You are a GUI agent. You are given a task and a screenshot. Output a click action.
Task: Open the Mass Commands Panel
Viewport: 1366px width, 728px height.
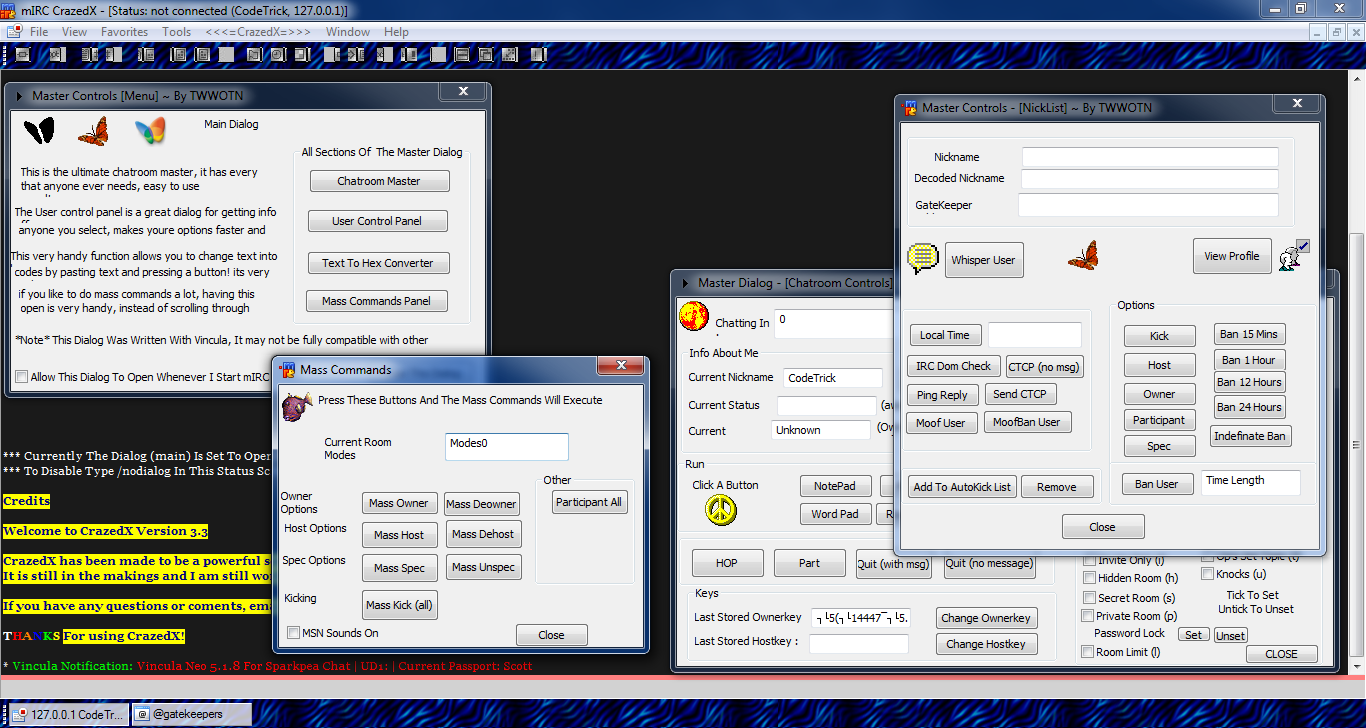coord(376,301)
